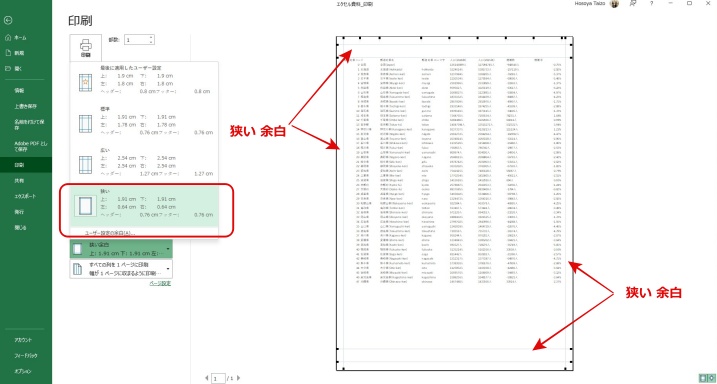This screenshot has width=717, height=384.
Task: Click the 部数 copies number field
Action: click(x=136, y=40)
